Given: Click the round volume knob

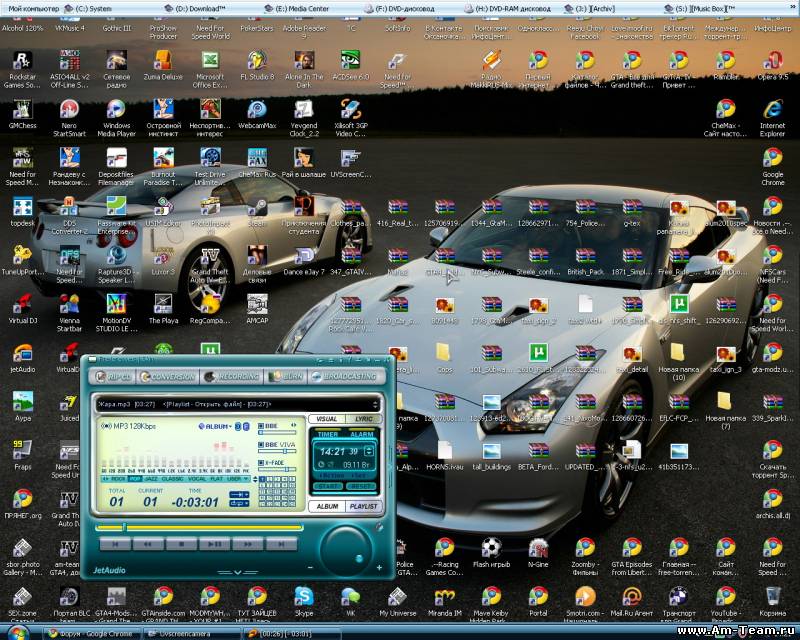Looking at the screenshot, I should [345, 550].
